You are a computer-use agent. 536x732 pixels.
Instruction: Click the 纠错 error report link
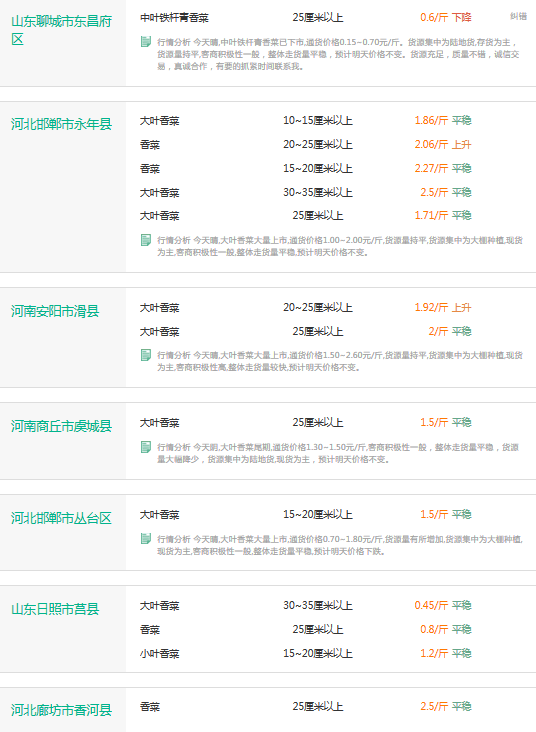coord(518,16)
